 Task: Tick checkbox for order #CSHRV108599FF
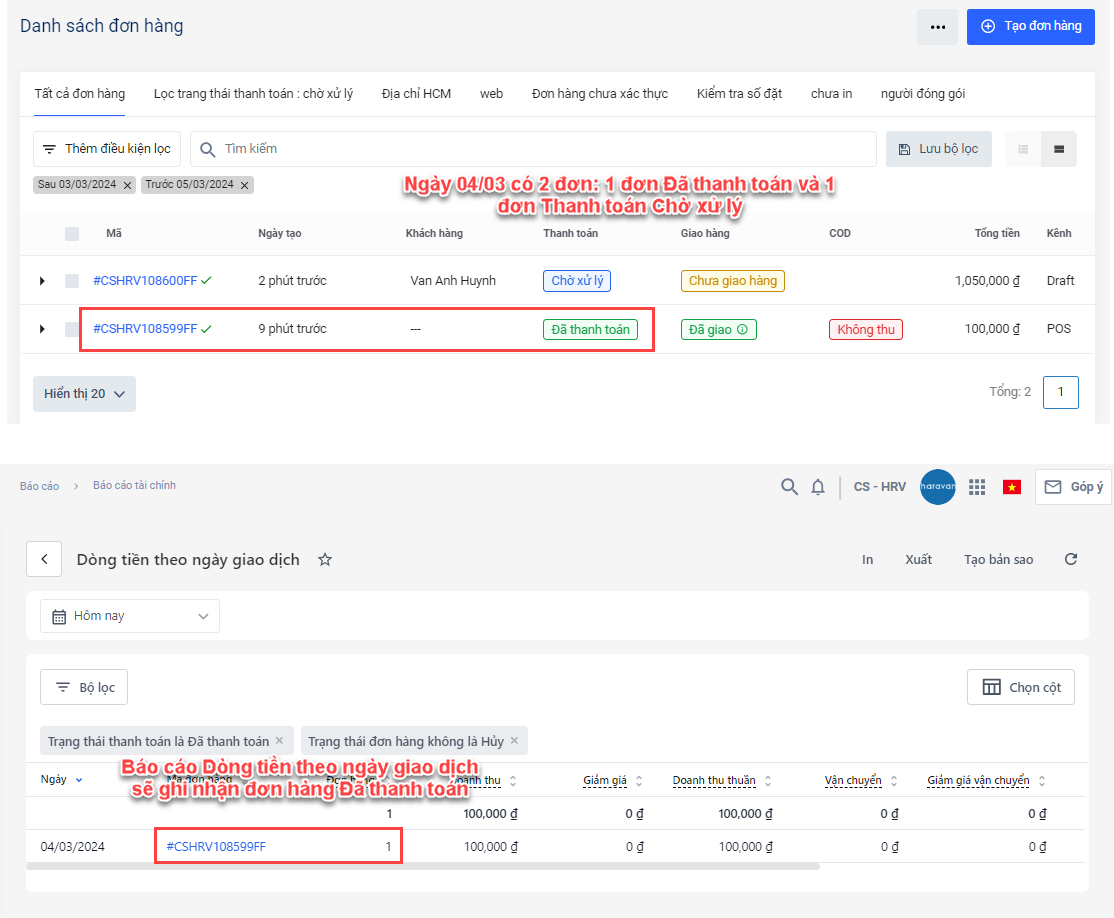[x=72, y=329]
